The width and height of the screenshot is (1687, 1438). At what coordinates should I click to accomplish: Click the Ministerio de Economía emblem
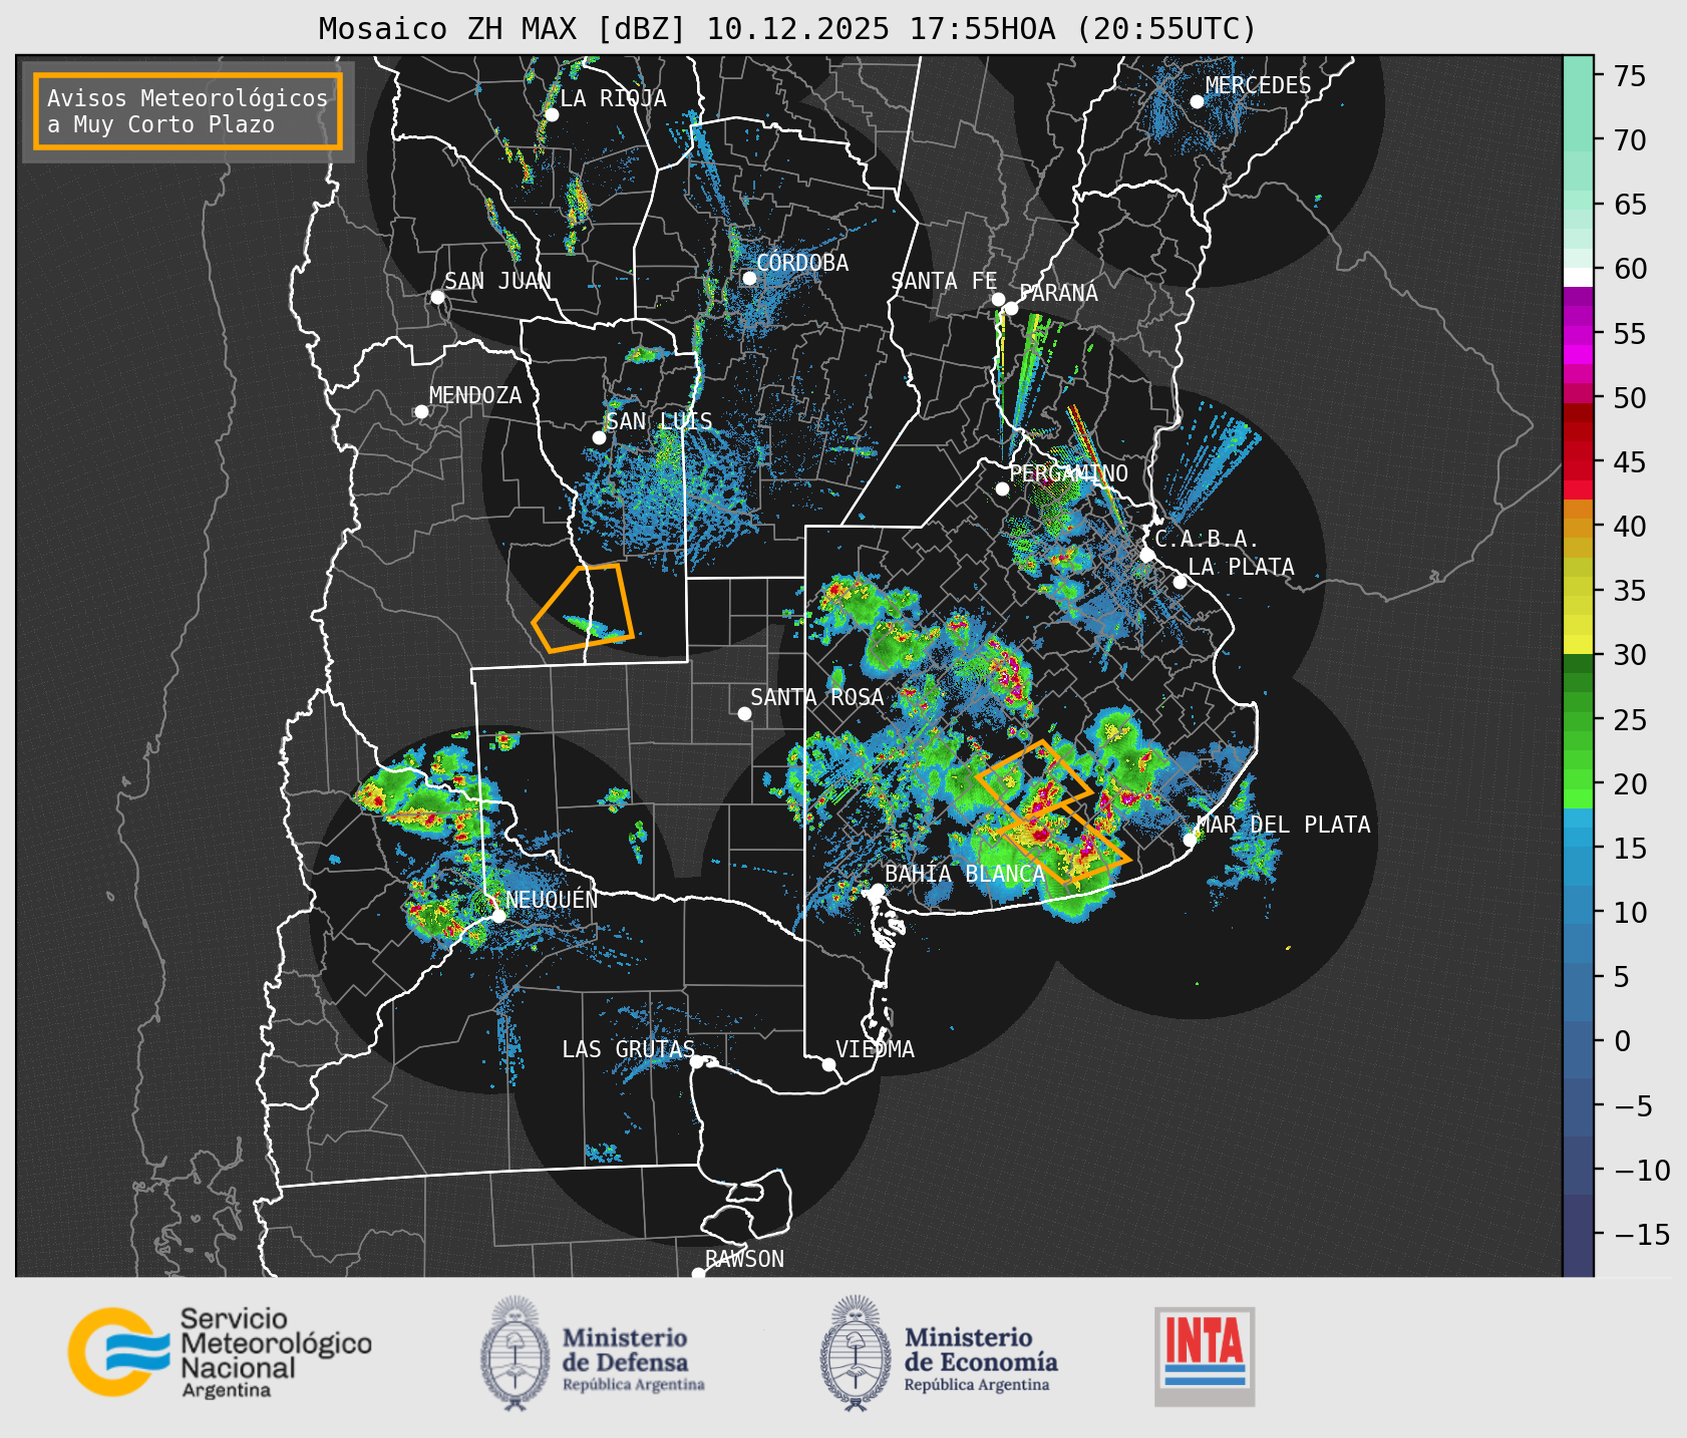pos(855,1354)
